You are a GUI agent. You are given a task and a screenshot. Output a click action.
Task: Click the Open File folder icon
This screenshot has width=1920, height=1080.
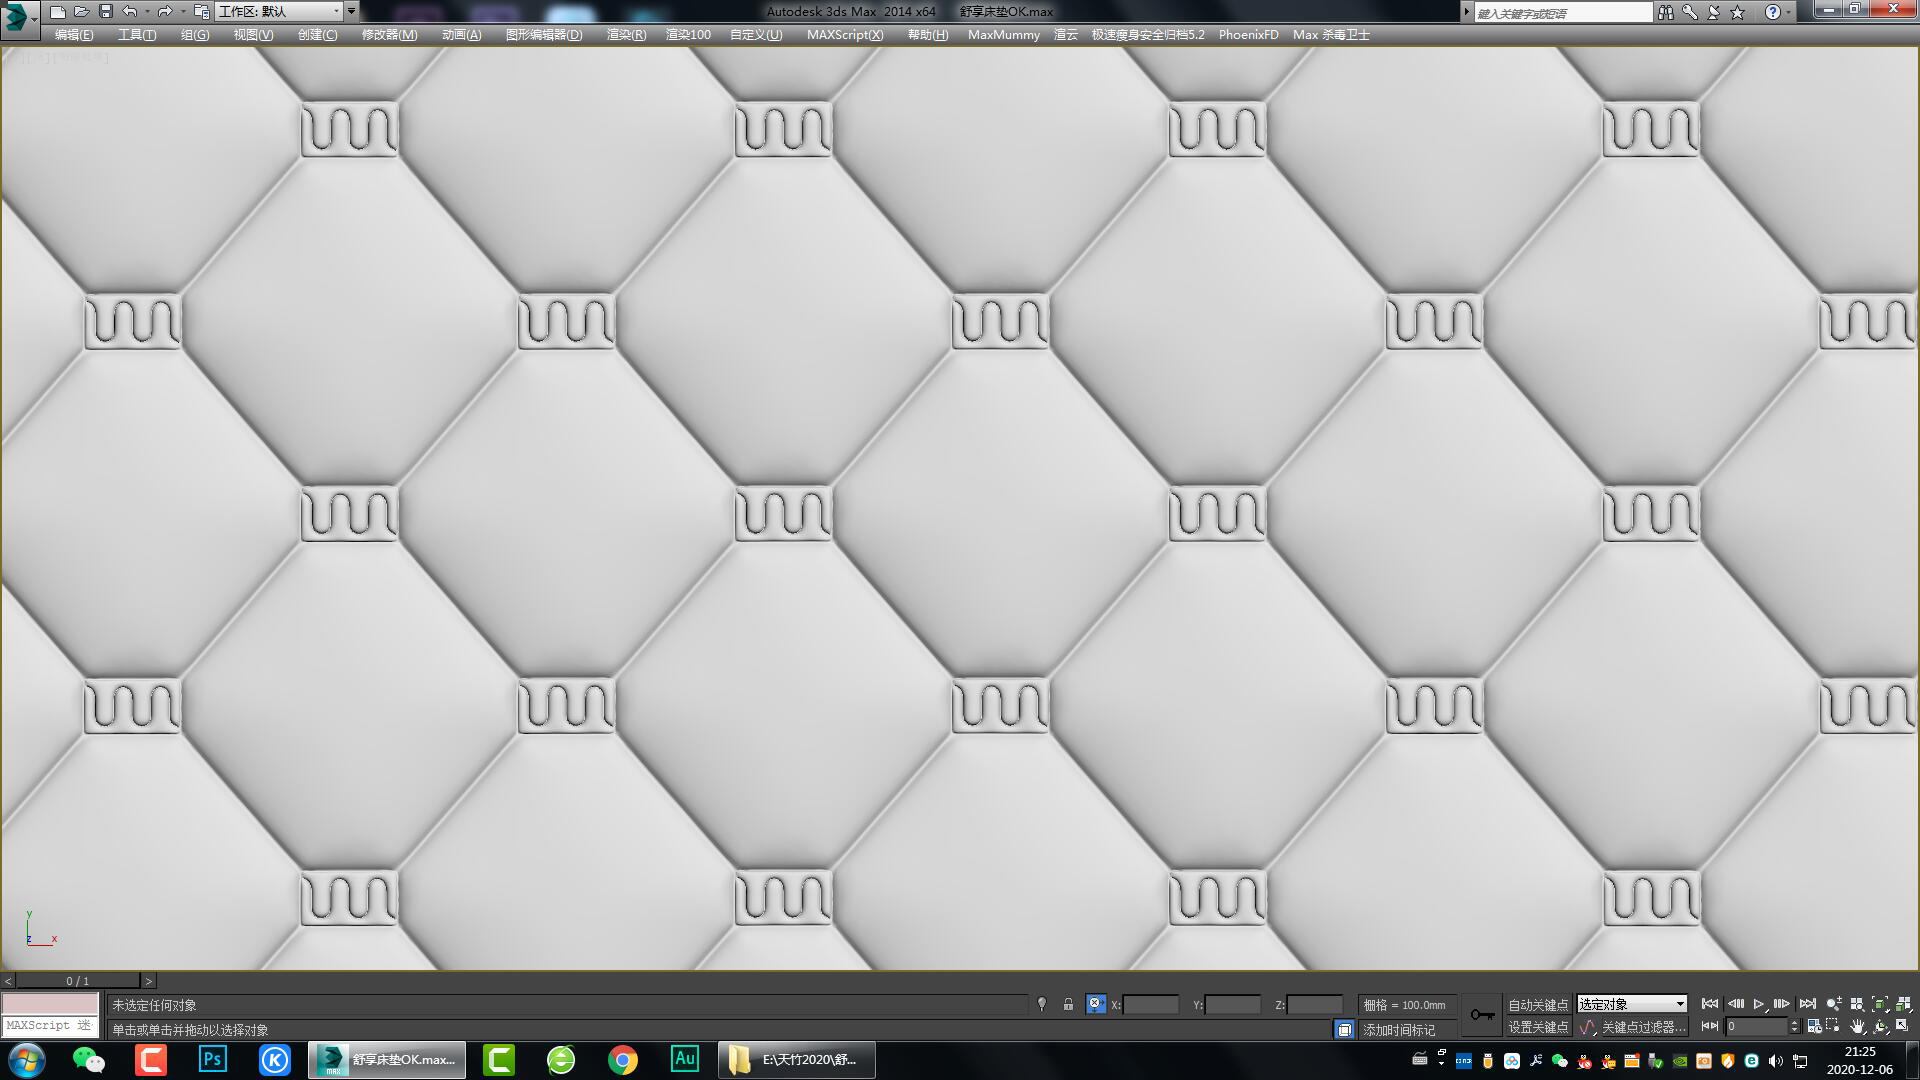pos(82,11)
